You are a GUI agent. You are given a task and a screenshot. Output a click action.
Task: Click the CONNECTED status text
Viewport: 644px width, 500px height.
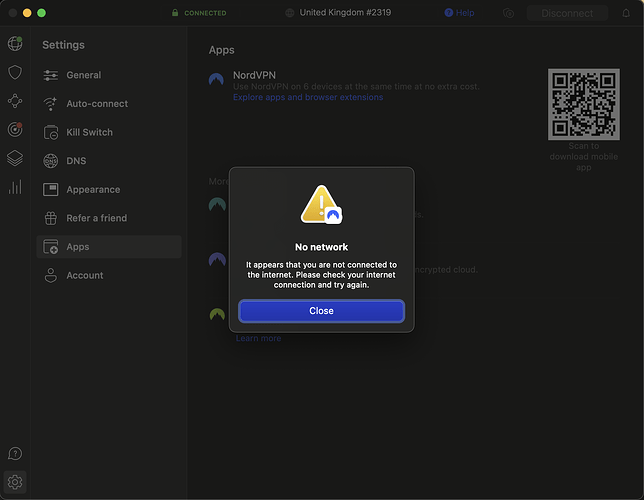point(205,13)
